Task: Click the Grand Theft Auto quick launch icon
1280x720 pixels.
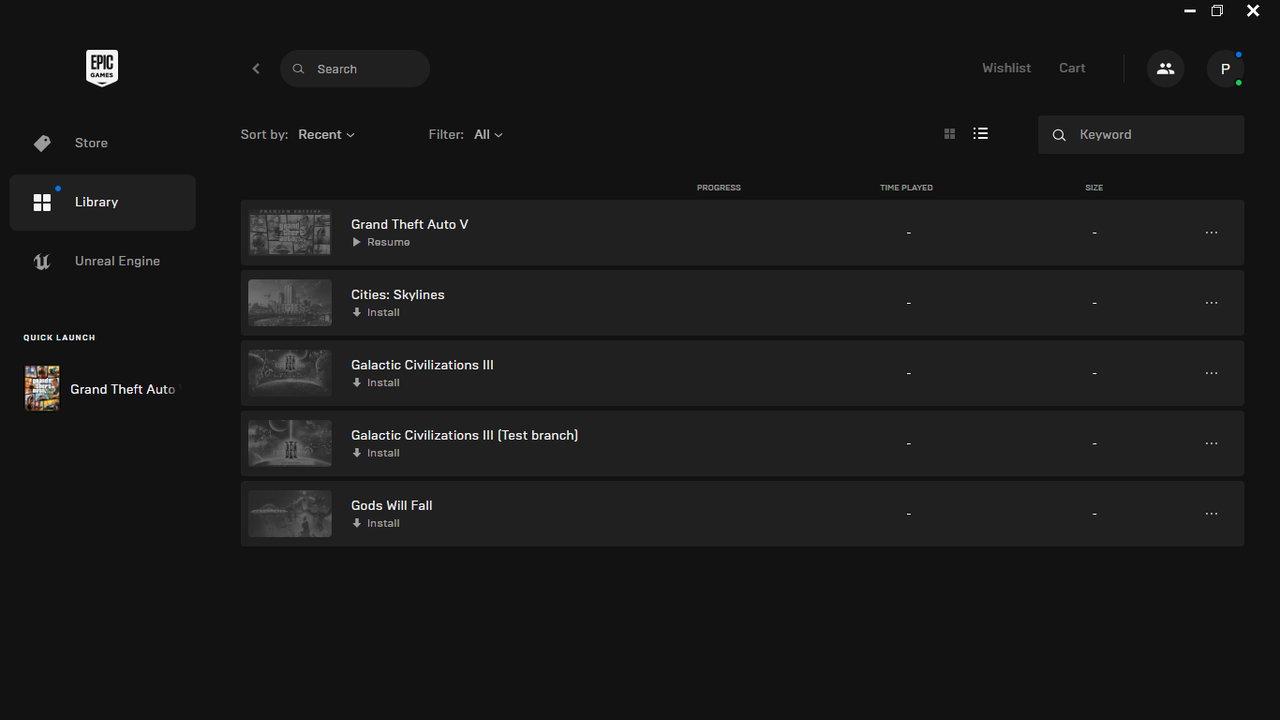Action: point(42,388)
